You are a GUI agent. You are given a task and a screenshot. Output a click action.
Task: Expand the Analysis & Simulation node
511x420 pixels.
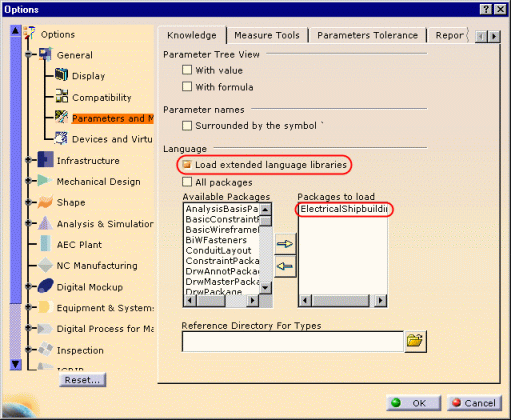(x=29, y=223)
